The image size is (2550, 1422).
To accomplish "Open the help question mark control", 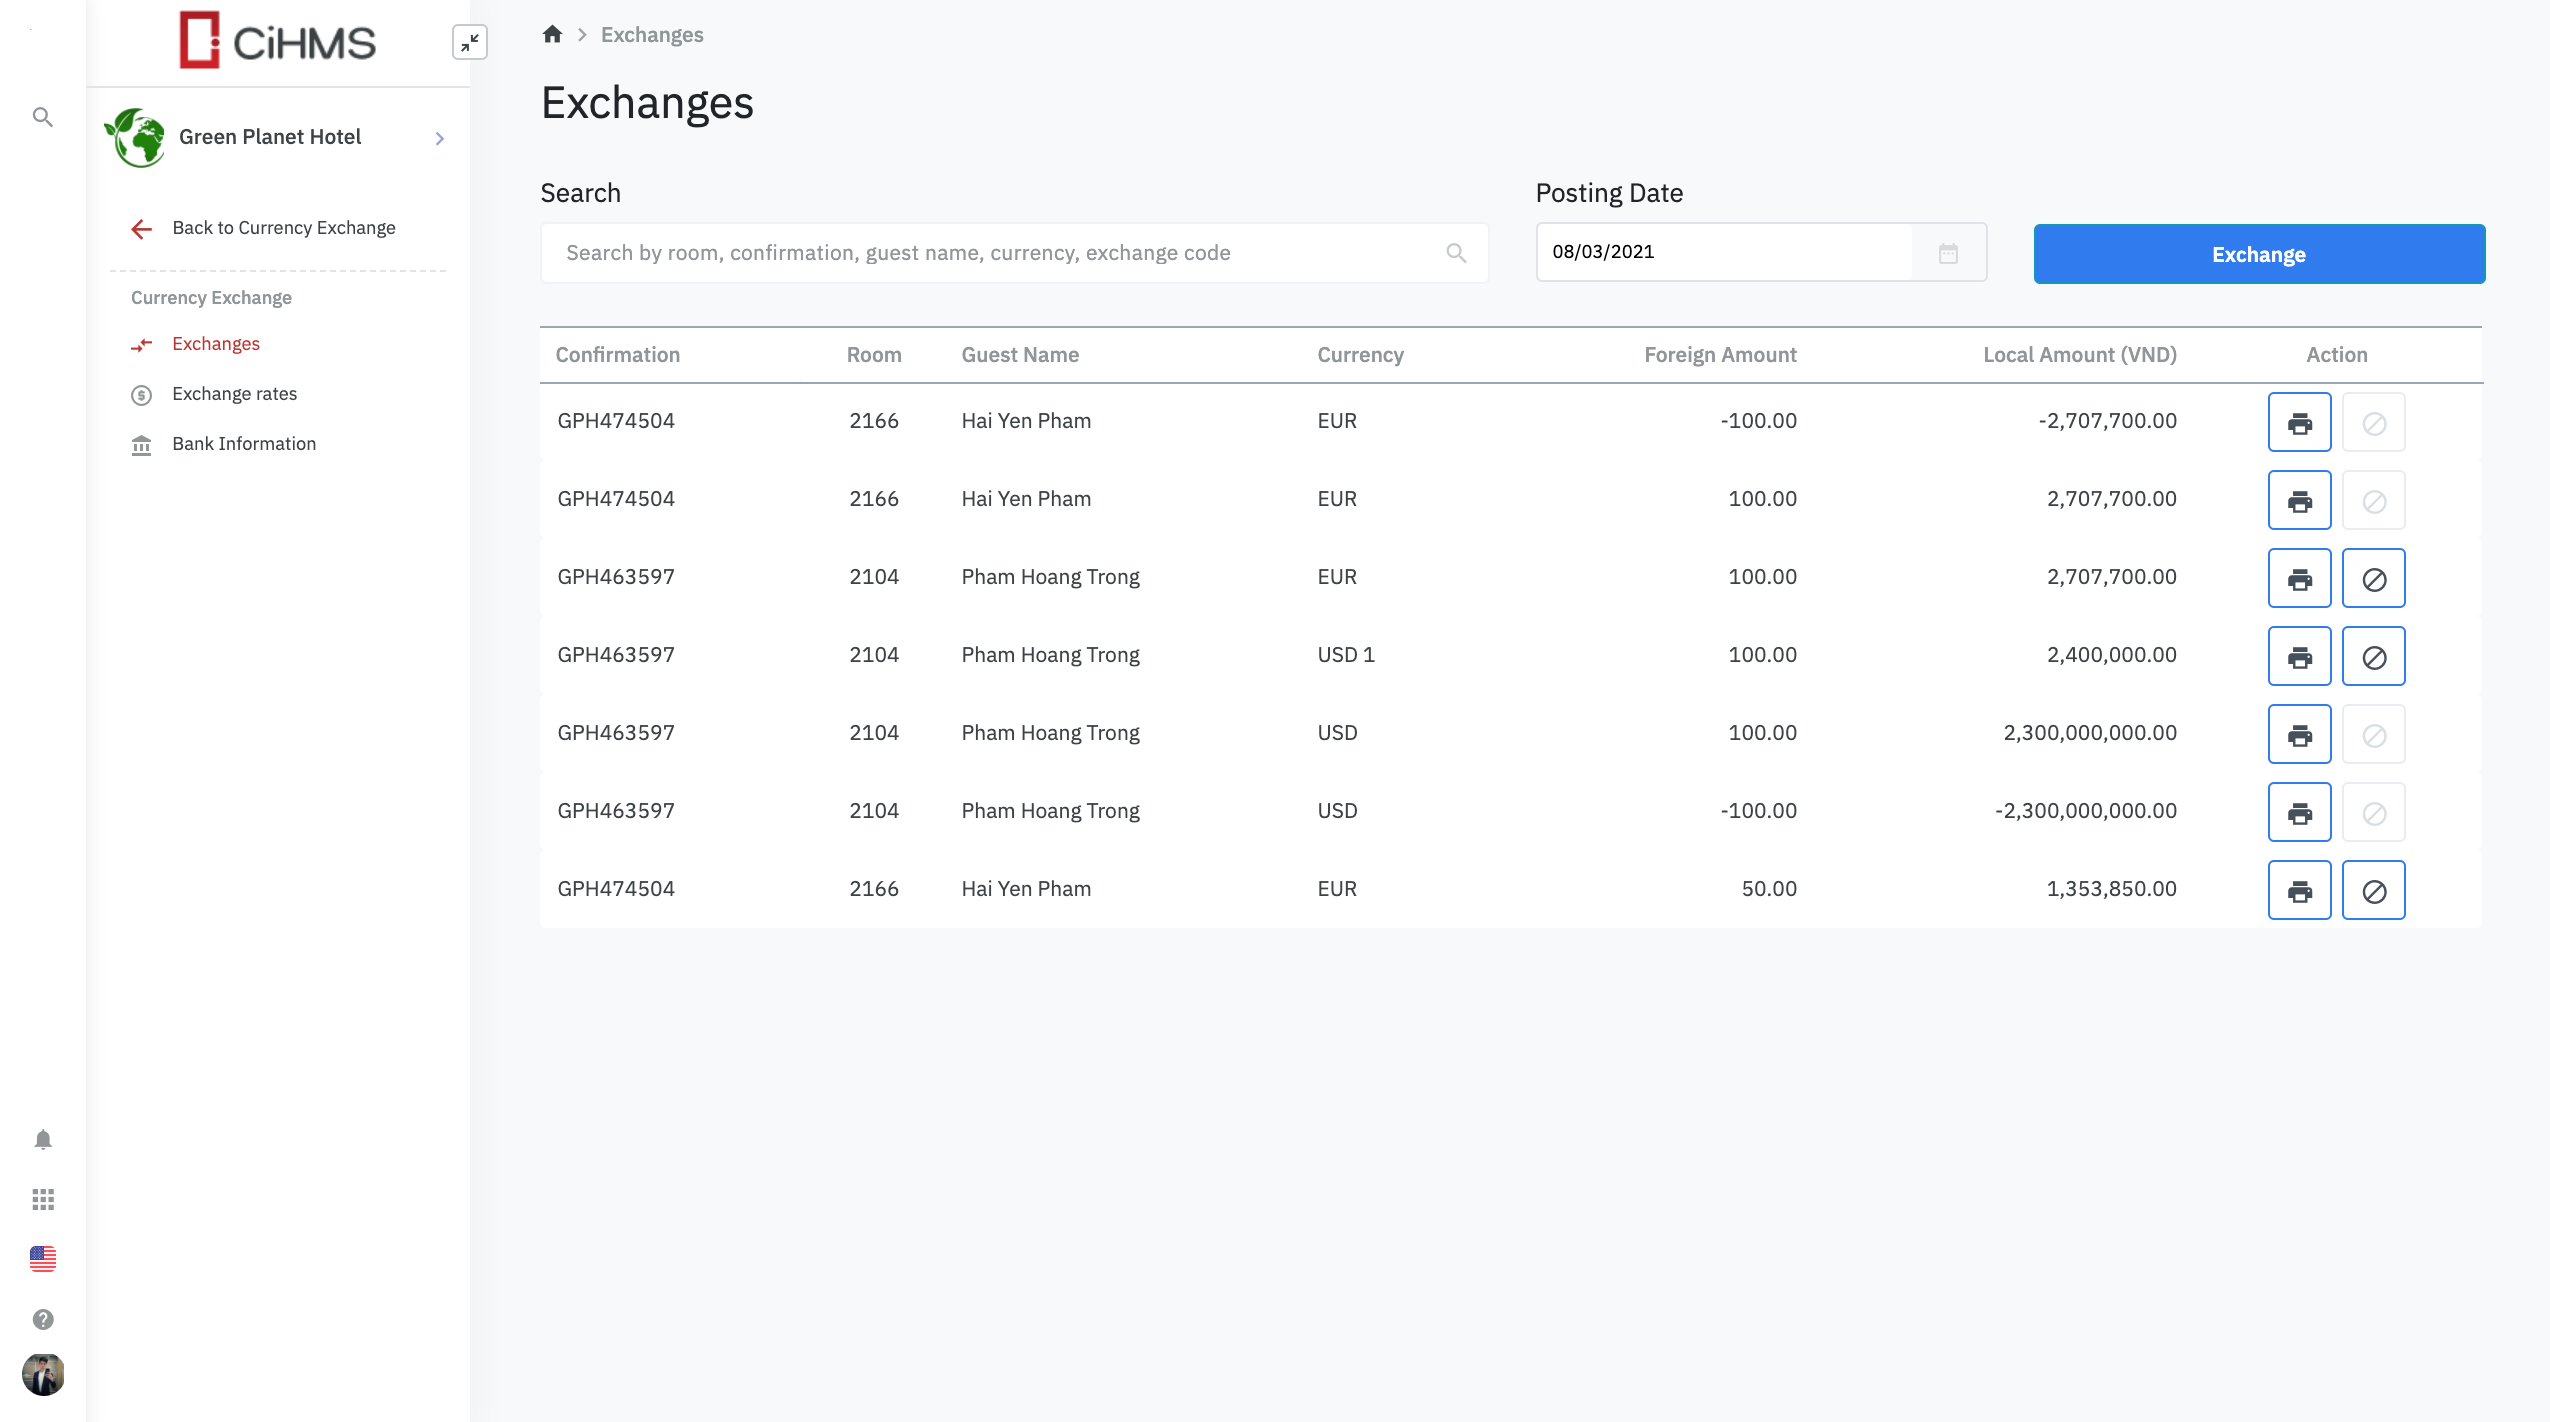I will 43,1318.
